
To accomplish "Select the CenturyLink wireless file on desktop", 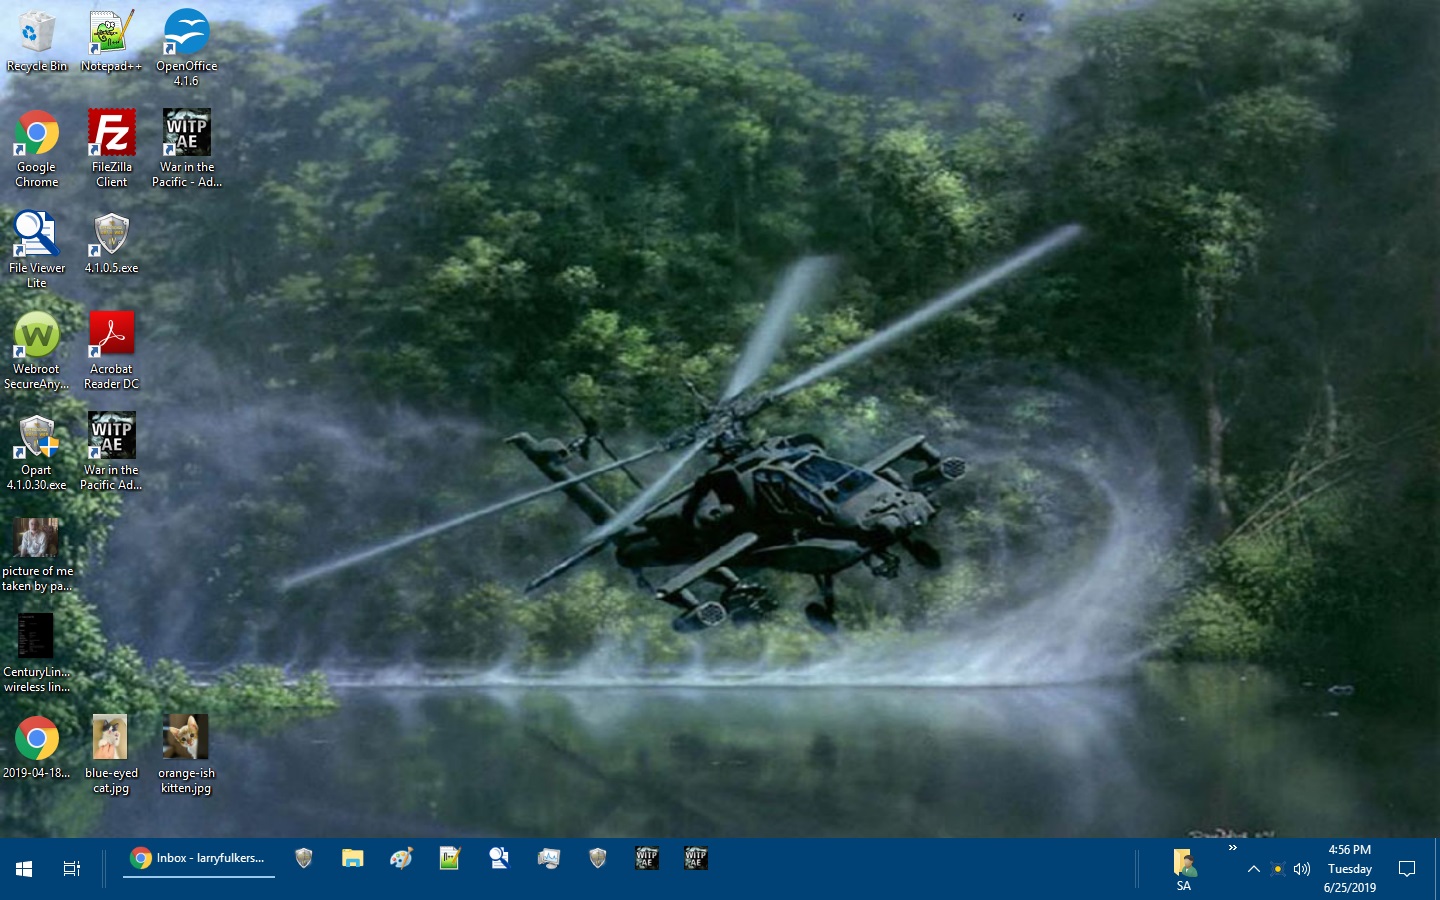I will [37, 654].
